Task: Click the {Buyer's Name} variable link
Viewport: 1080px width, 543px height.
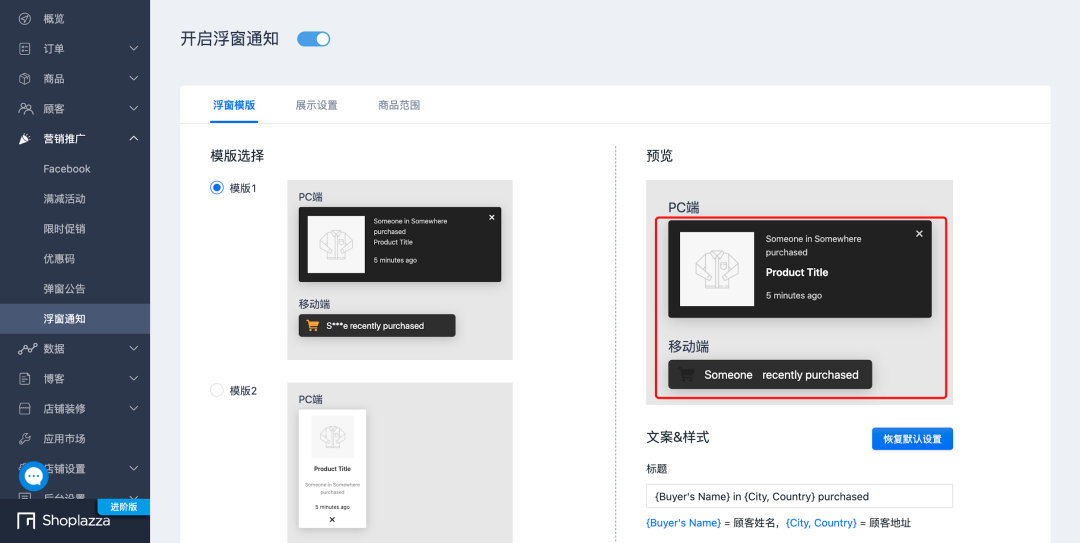Action: [683, 523]
